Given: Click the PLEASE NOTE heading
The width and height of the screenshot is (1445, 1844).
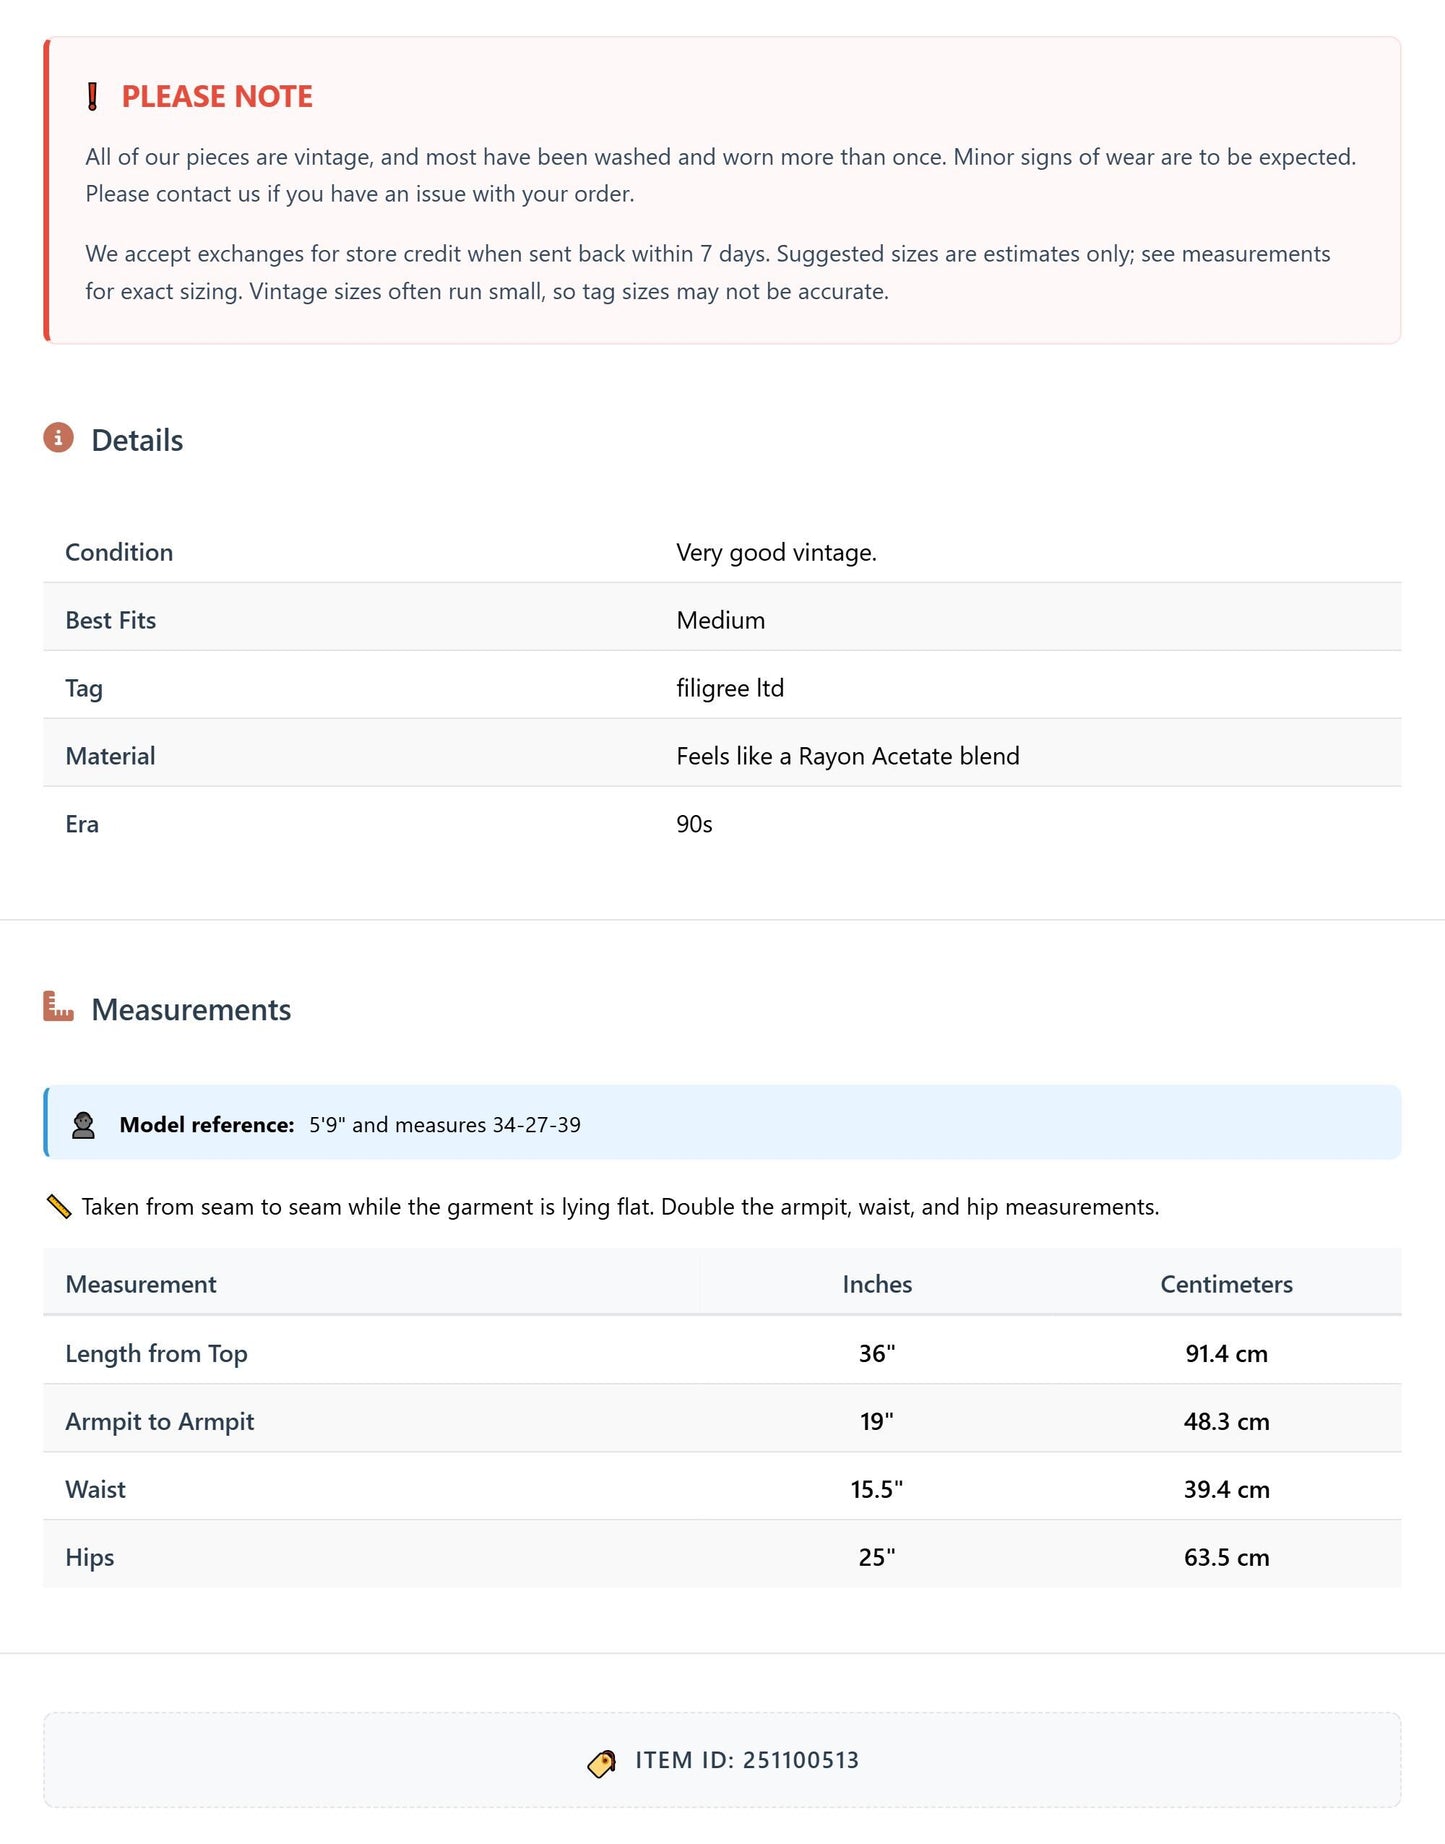Looking at the screenshot, I should click(x=217, y=97).
